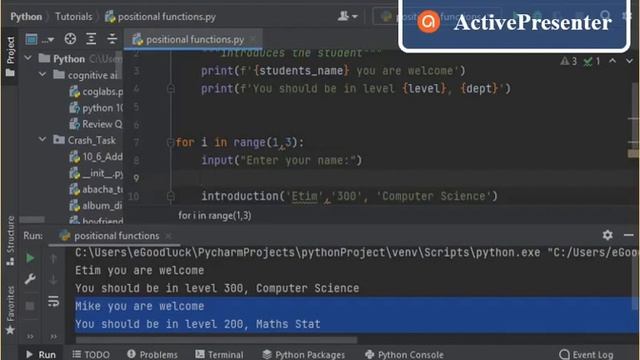
Task: Close the positional functions run tab
Action: click(x=168, y=236)
